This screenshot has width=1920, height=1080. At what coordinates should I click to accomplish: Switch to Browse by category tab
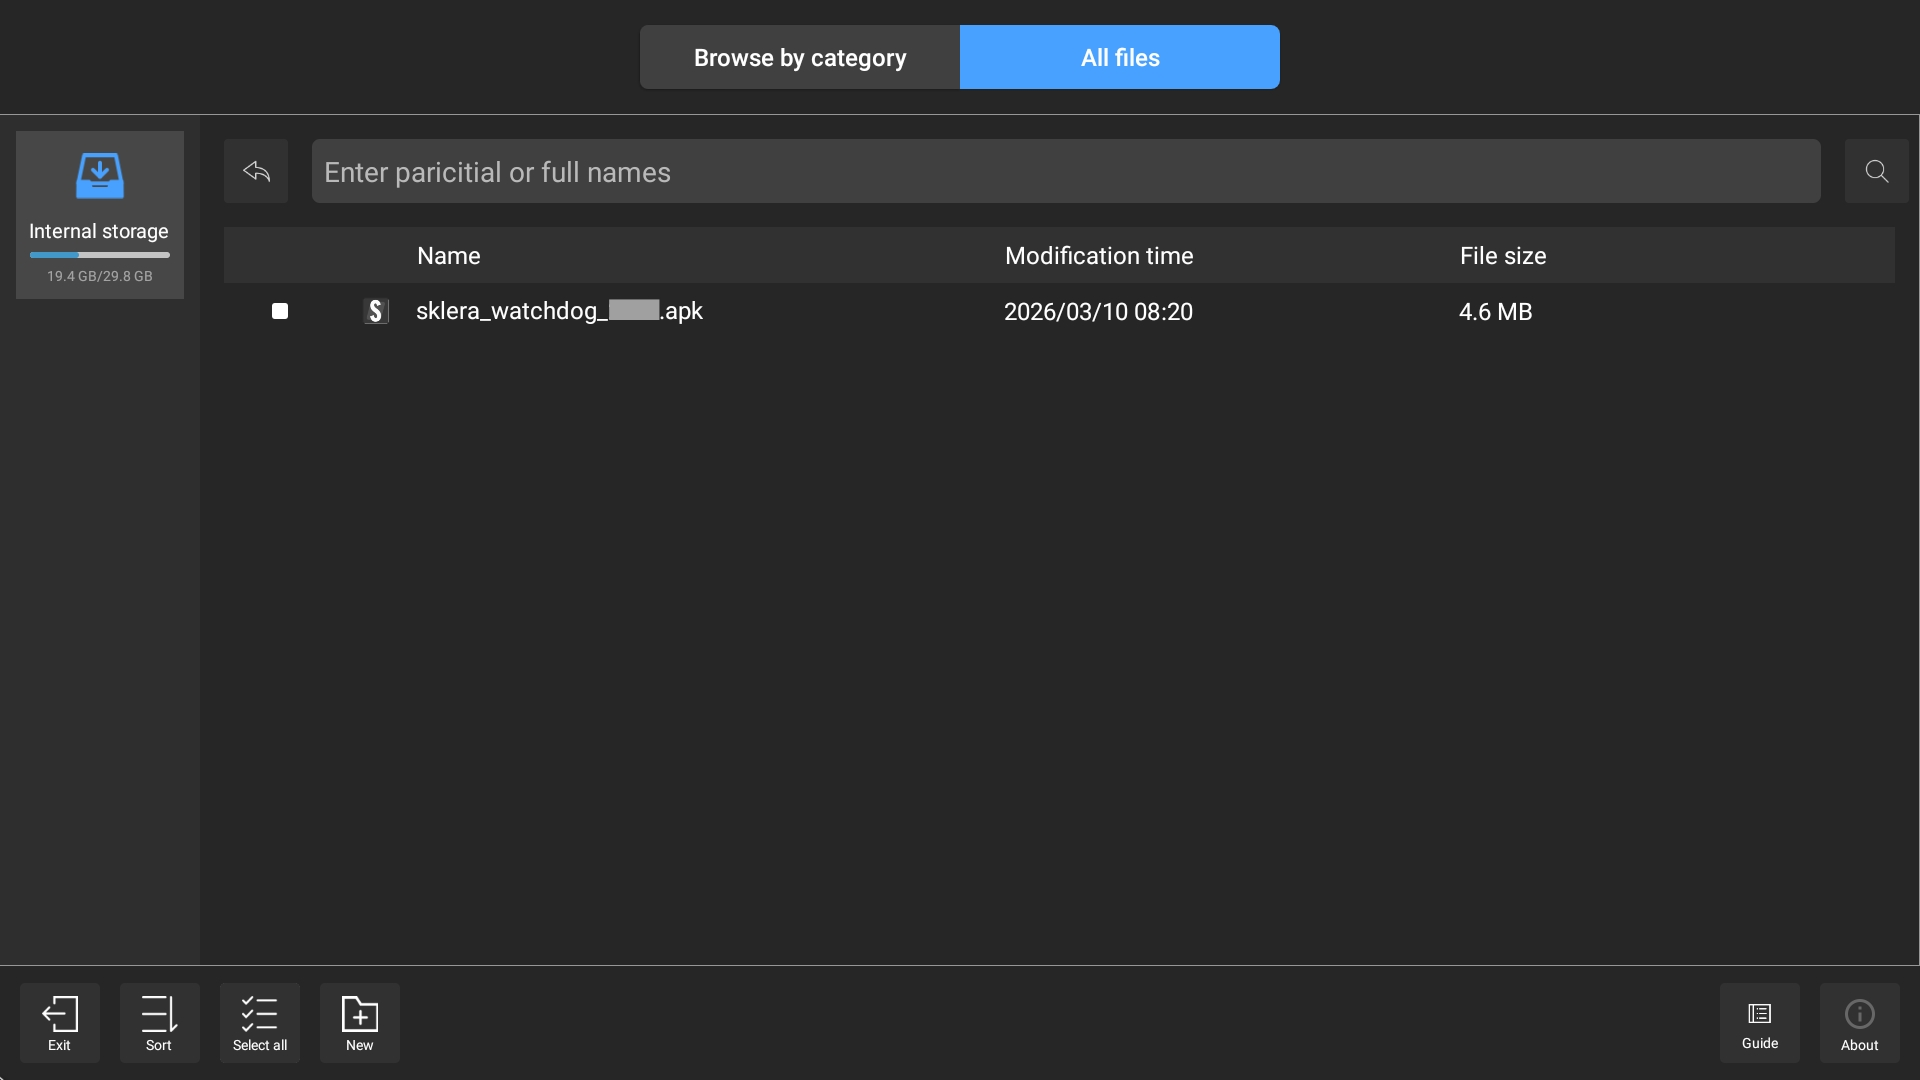point(800,57)
